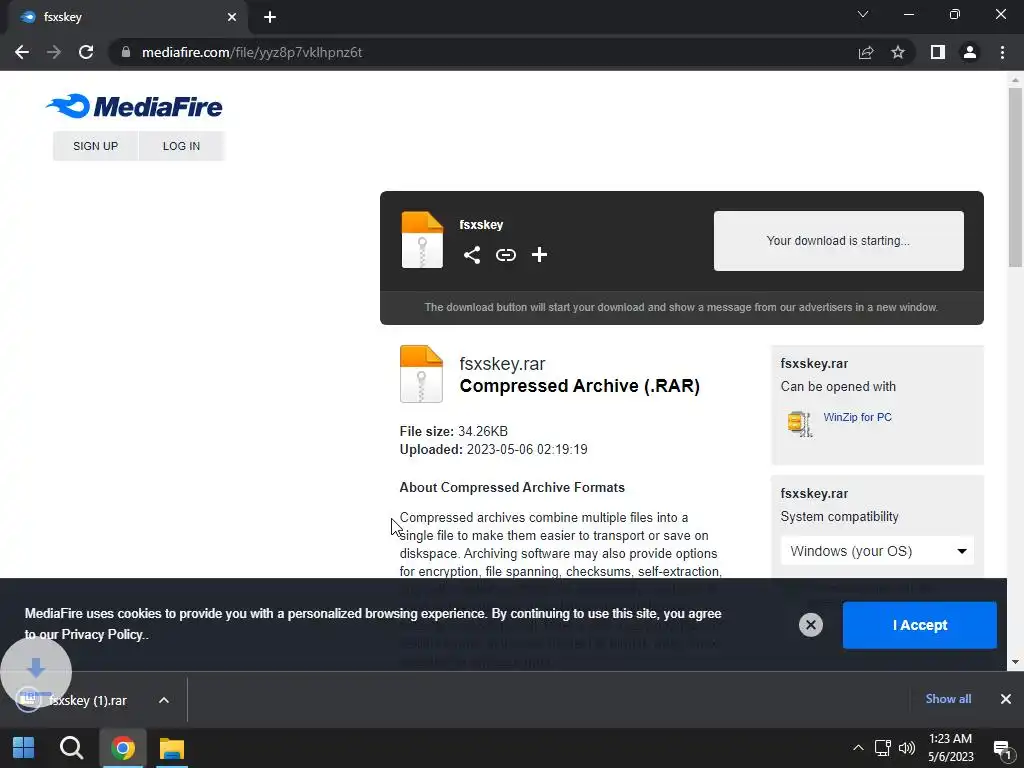The image size is (1024, 768).
Task: Open Privacy Policy link in cookie banner
Action: pyautogui.click(x=102, y=635)
